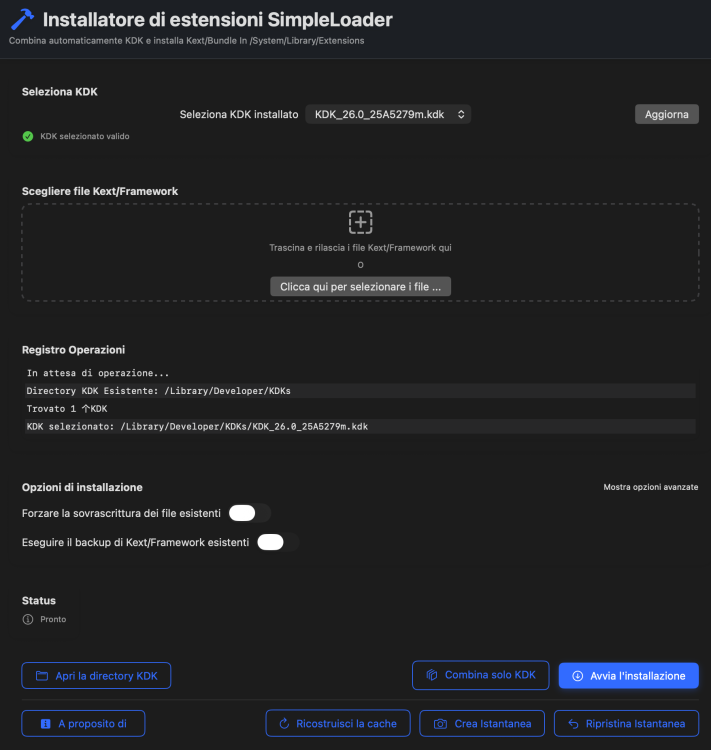
Task: Click the "Seleziona KDK installato" label
Action: (x=239, y=114)
